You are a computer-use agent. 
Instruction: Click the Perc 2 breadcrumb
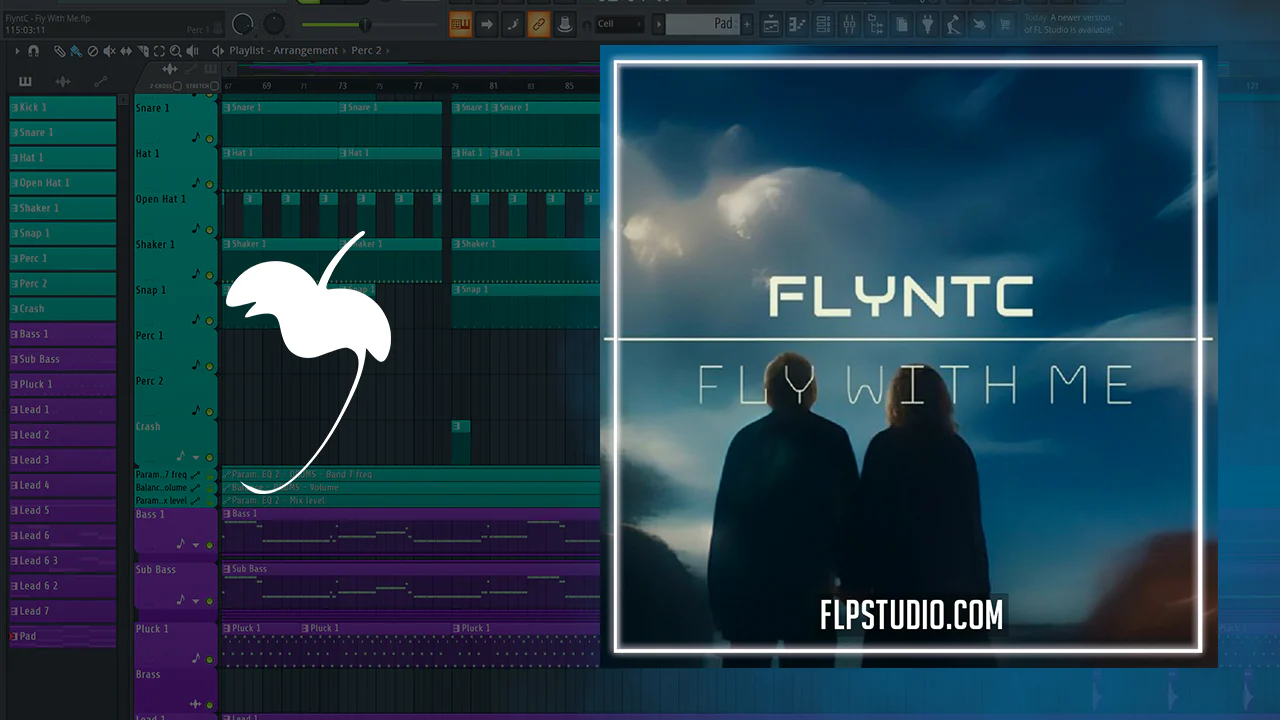pos(367,50)
